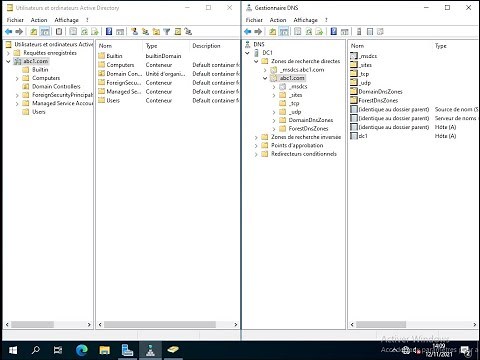Select Domain Controllers in Active Directory tree

tap(56, 86)
